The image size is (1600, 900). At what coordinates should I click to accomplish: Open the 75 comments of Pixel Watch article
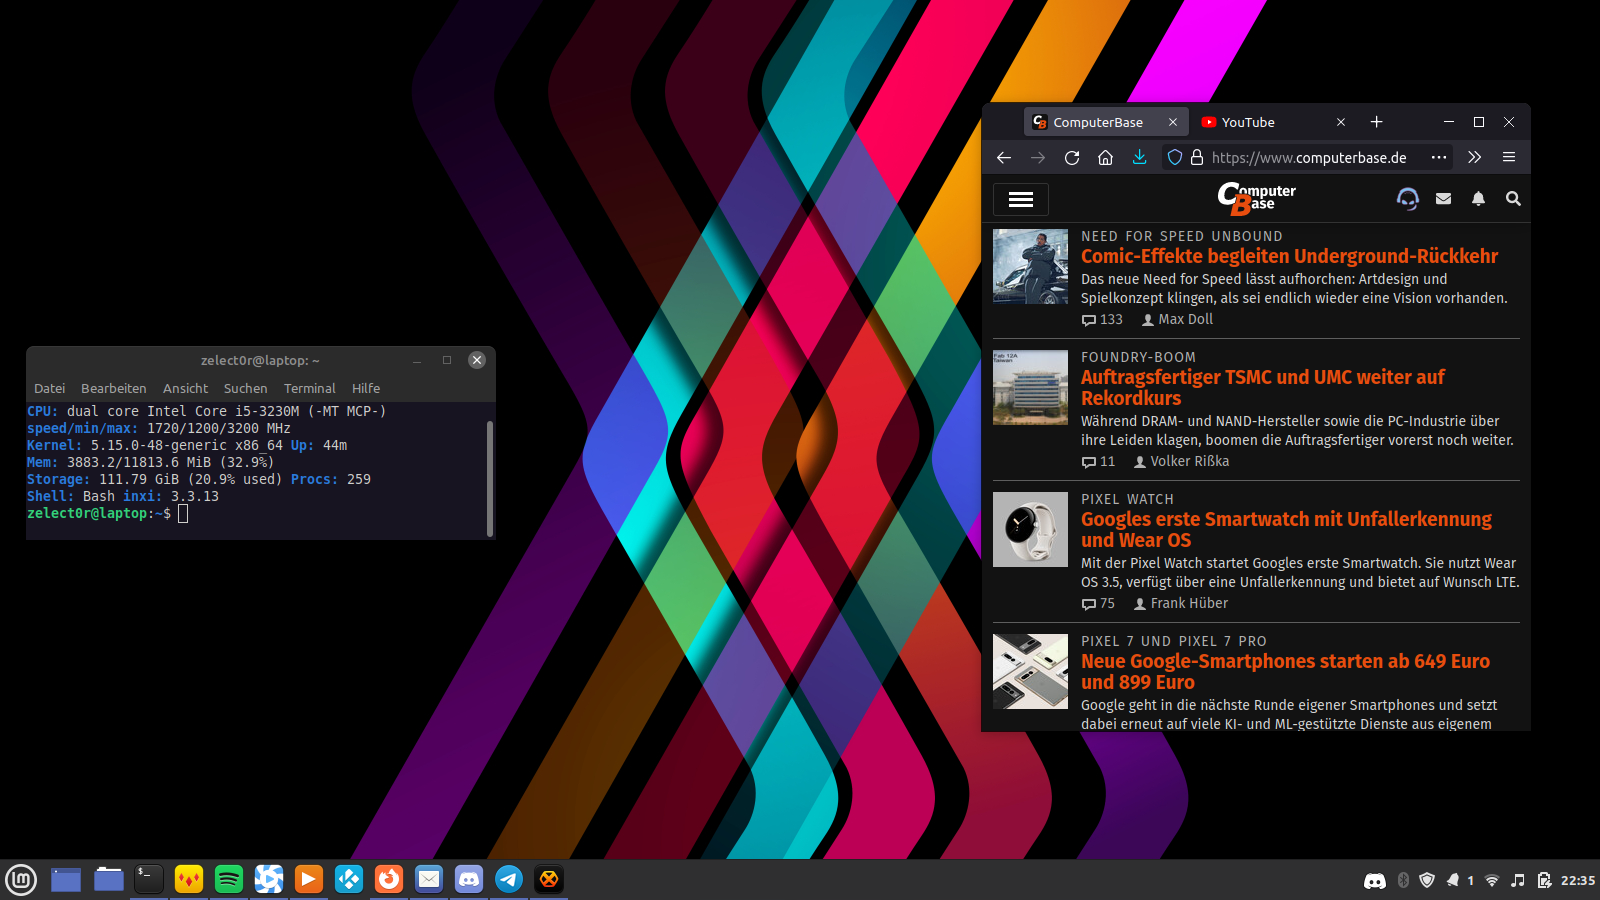[1098, 604]
